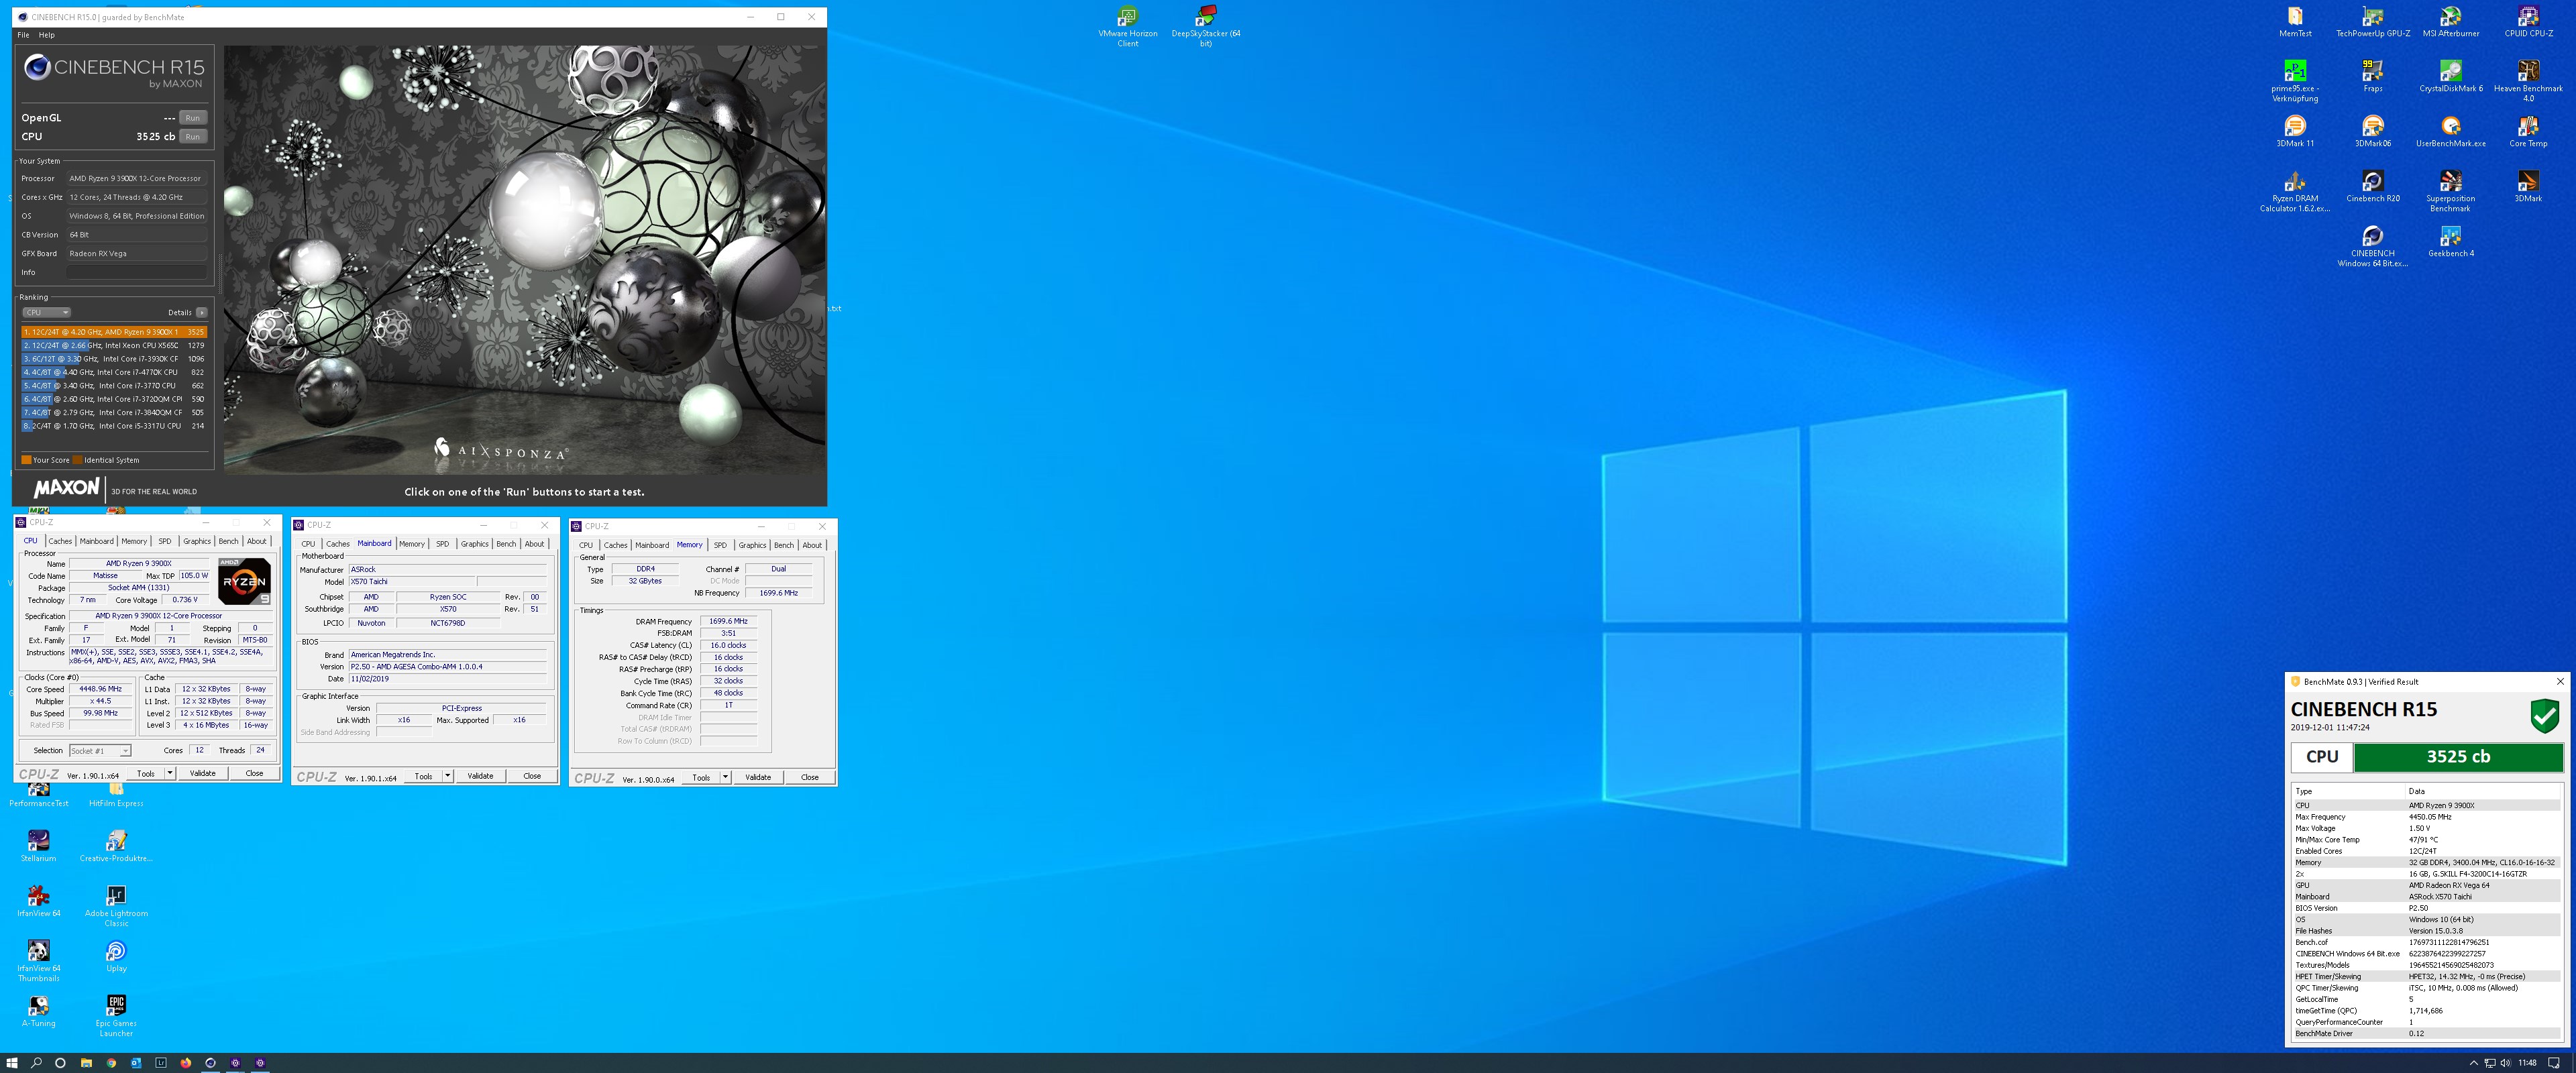The width and height of the screenshot is (2576, 1073).
Task: Open the File menu in Cinebench
Action: [x=23, y=35]
